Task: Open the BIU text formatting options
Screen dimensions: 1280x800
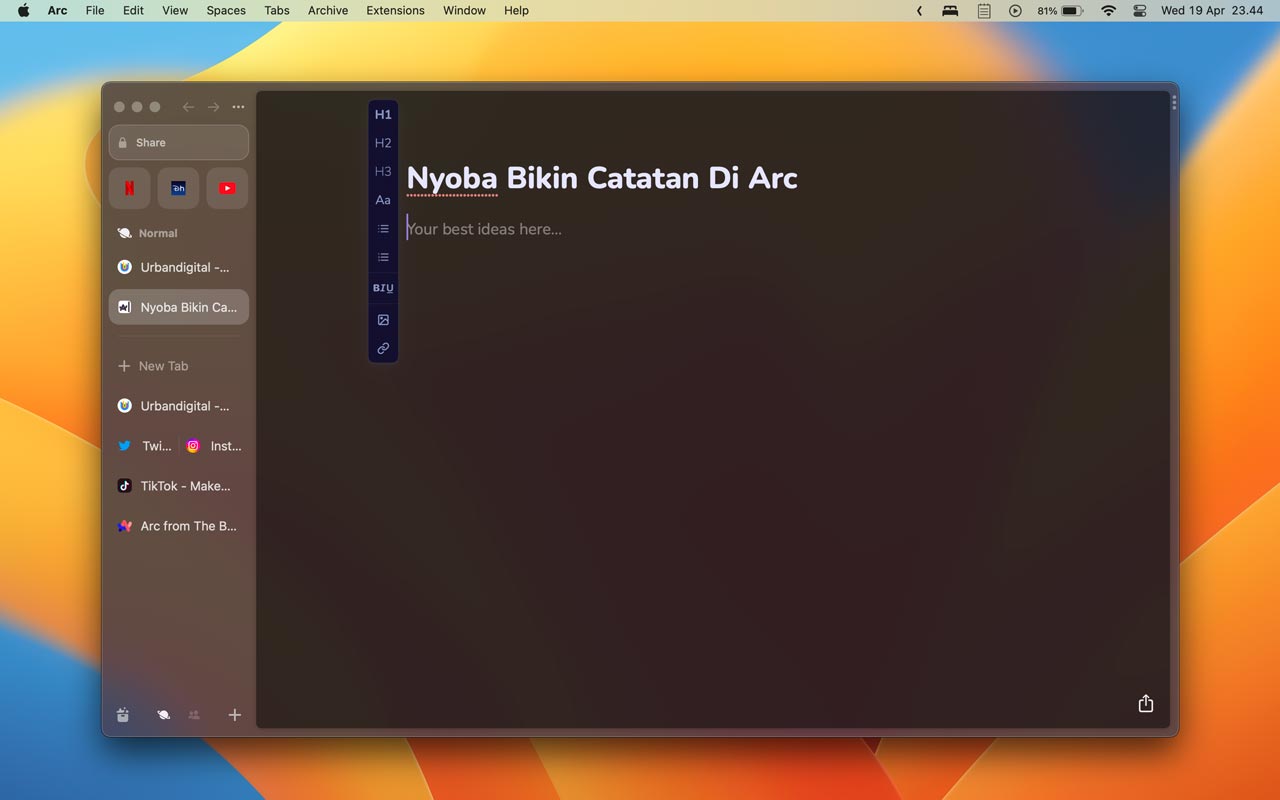Action: [x=383, y=288]
